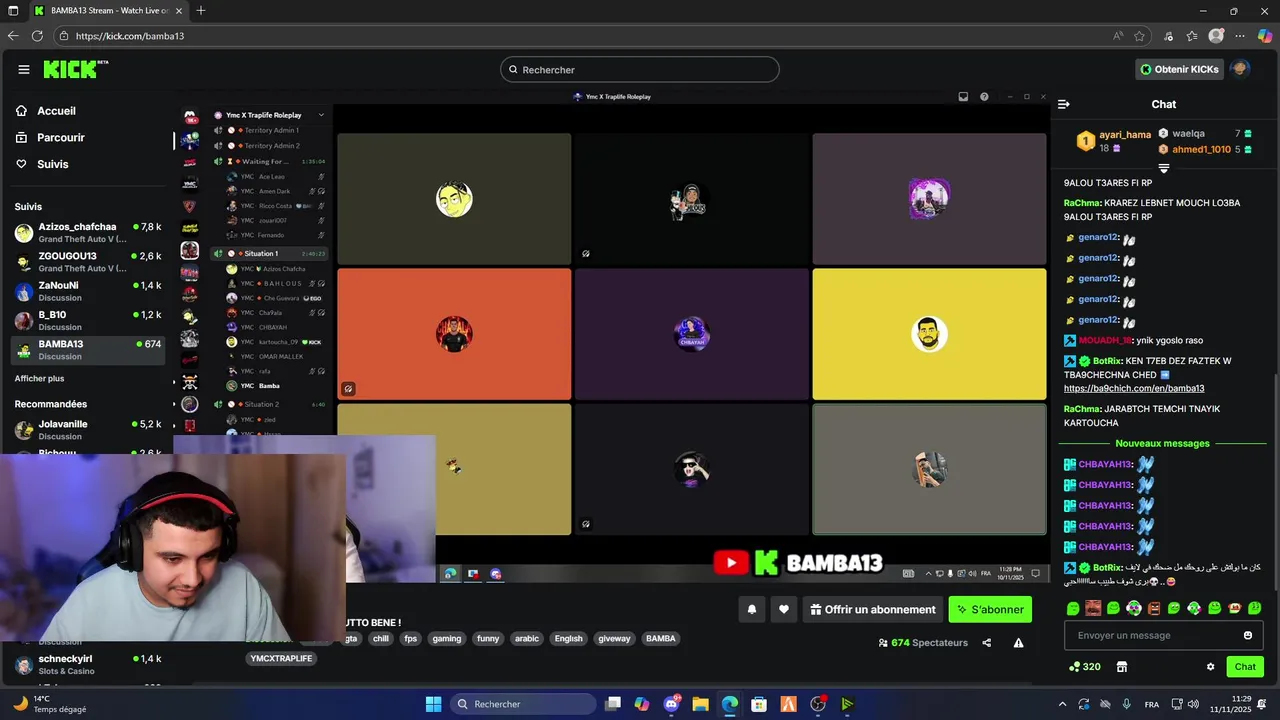
Task: Open a new browser tab
Action: coord(201,11)
